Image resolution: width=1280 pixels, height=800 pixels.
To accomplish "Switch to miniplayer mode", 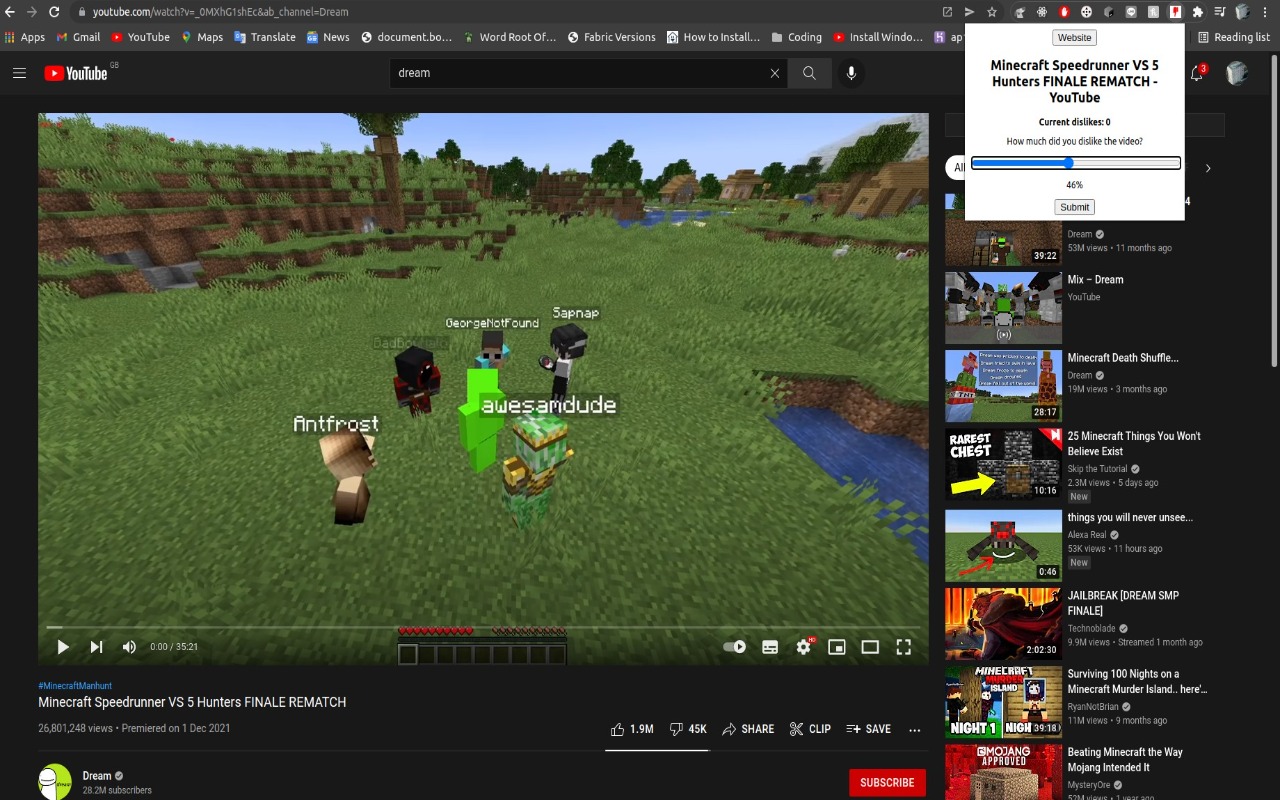I will pos(837,647).
